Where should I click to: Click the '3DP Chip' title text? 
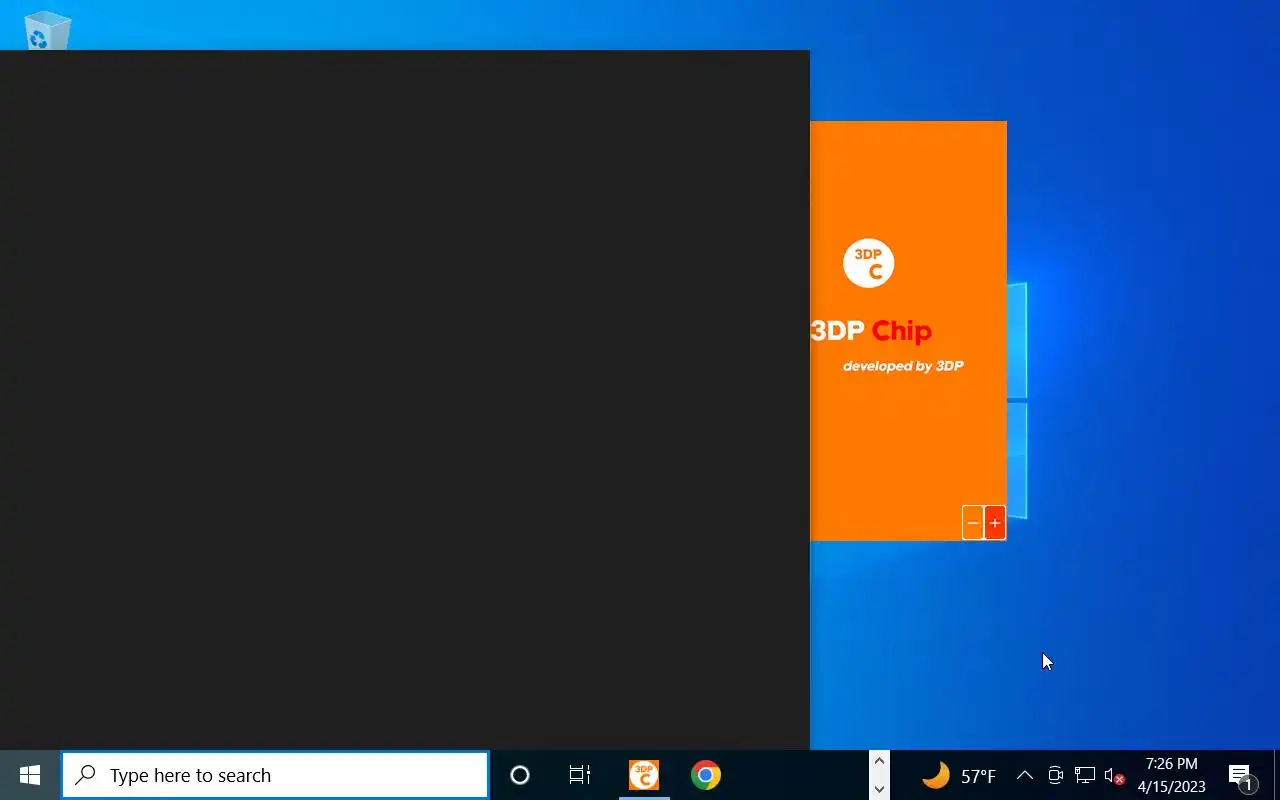click(871, 331)
